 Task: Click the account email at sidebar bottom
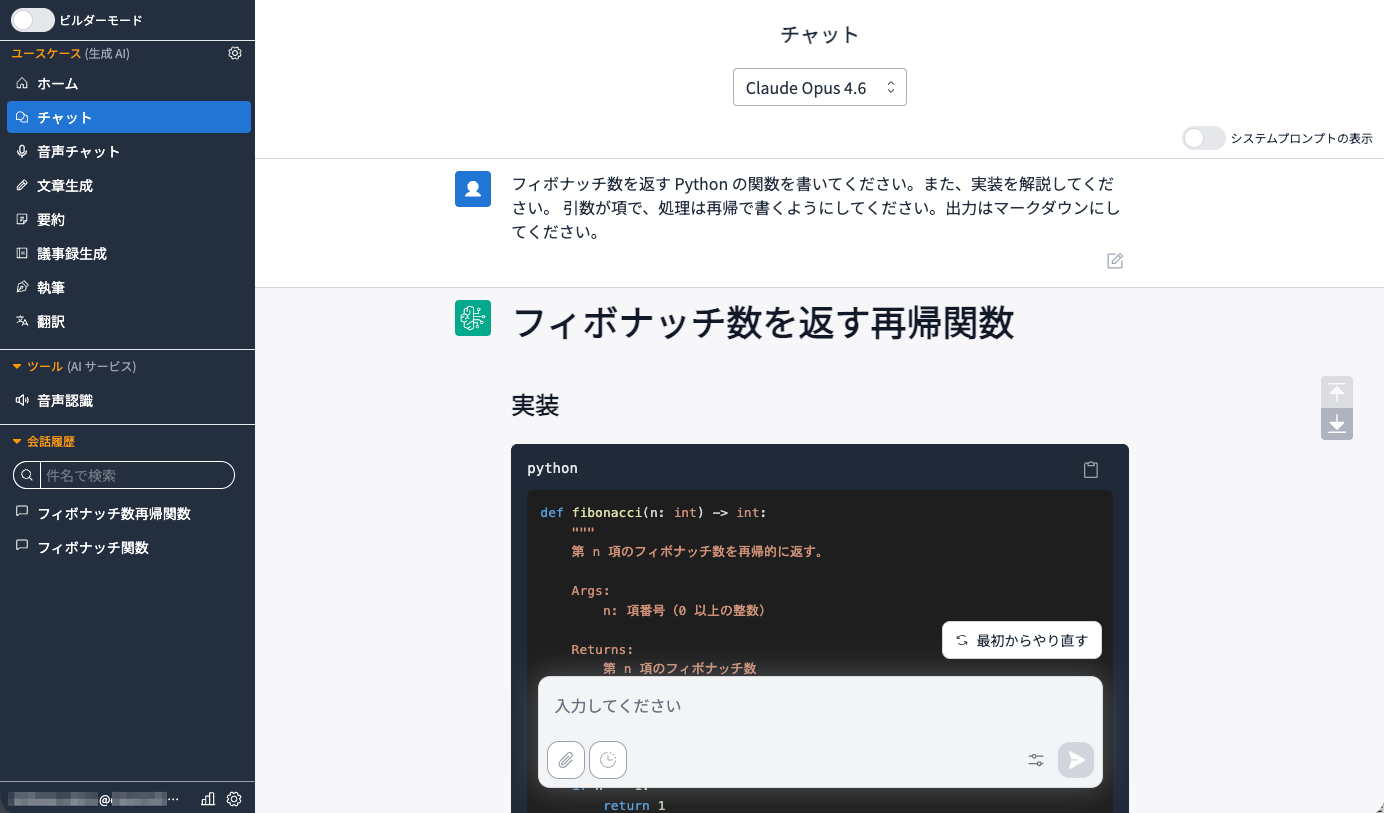point(93,800)
